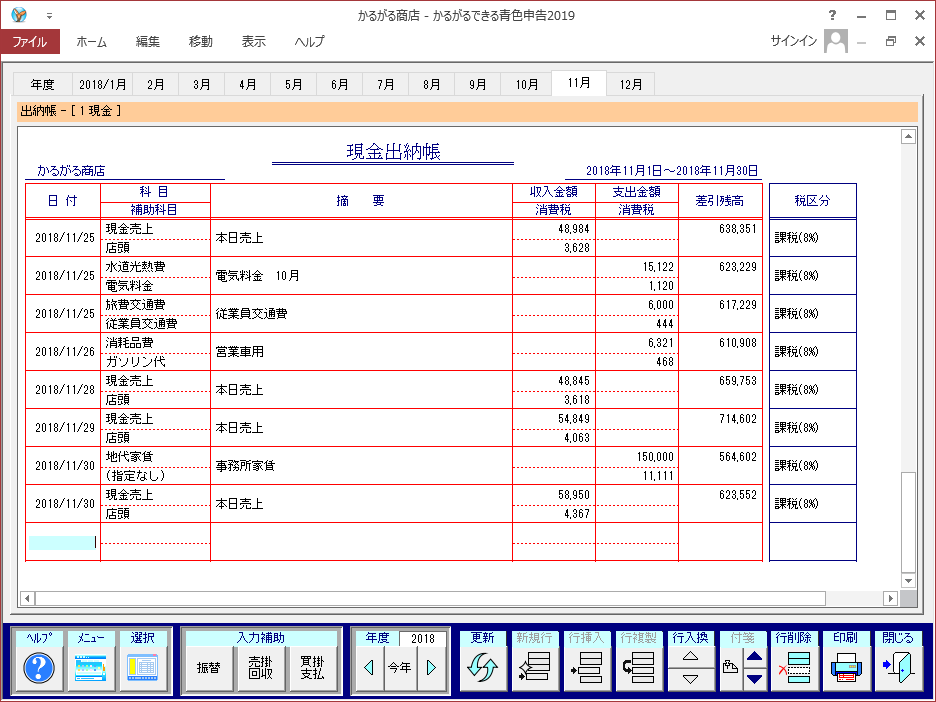Switch to the 8月 tab

click(x=432, y=85)
